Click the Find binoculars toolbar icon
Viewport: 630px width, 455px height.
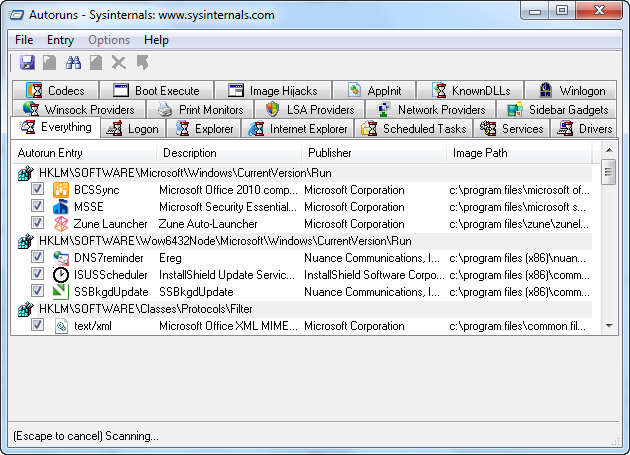coord(74,63)
